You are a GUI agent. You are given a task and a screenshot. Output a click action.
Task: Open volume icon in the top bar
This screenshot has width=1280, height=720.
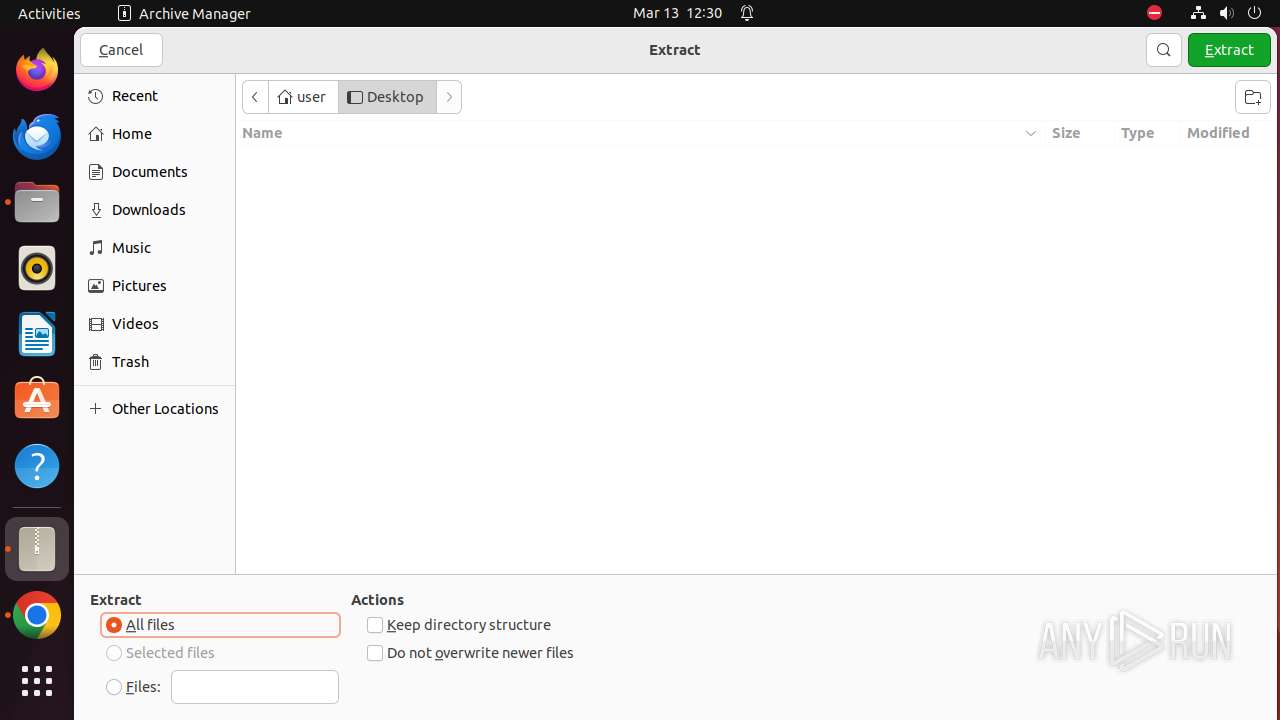tap(1226, 13)
